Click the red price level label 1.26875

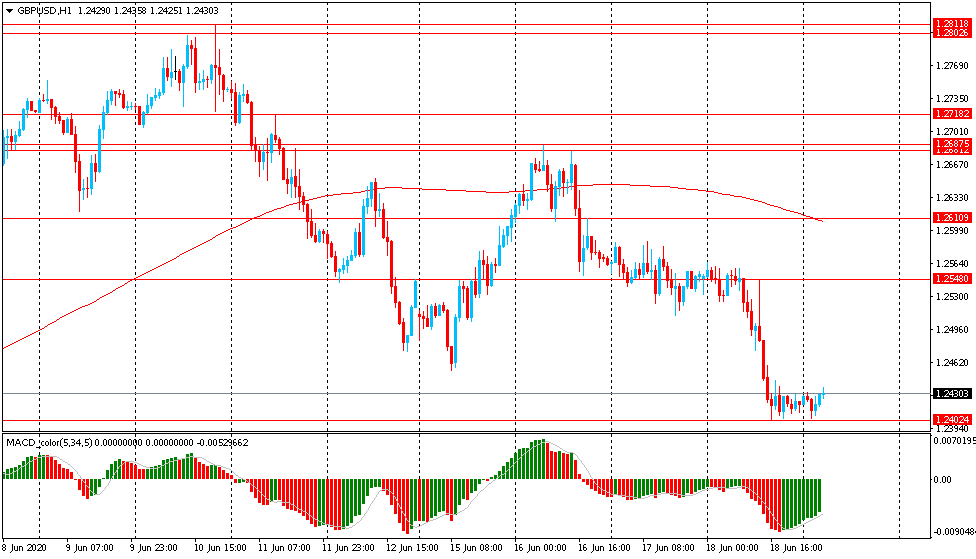point(952,143)
